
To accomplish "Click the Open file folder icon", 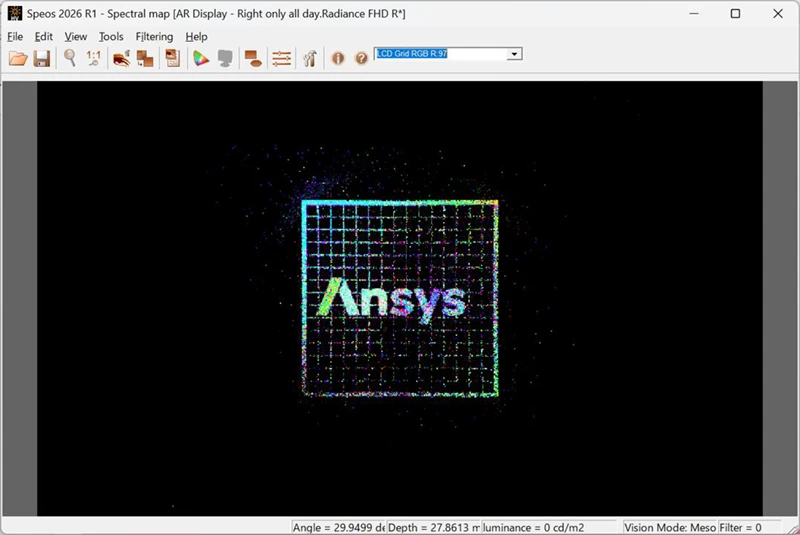I will [18, 59].
